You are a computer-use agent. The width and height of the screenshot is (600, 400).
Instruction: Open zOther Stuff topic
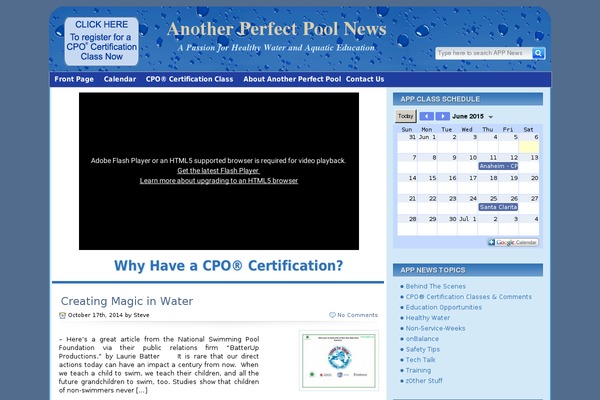424,381
